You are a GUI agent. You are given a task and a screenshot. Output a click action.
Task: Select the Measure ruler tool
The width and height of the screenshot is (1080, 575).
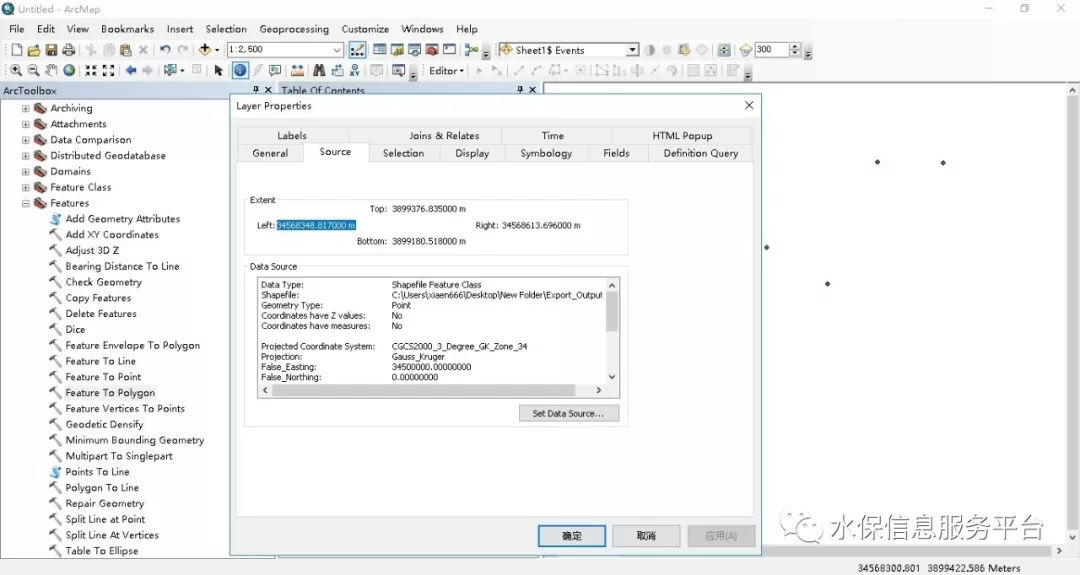coord(297,70)
